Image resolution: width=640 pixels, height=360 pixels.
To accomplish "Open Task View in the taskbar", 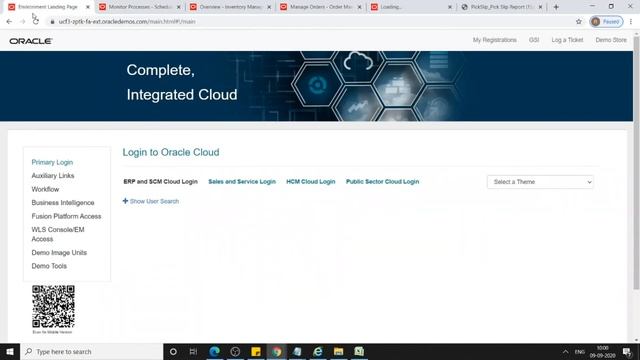I will [193, 351].
